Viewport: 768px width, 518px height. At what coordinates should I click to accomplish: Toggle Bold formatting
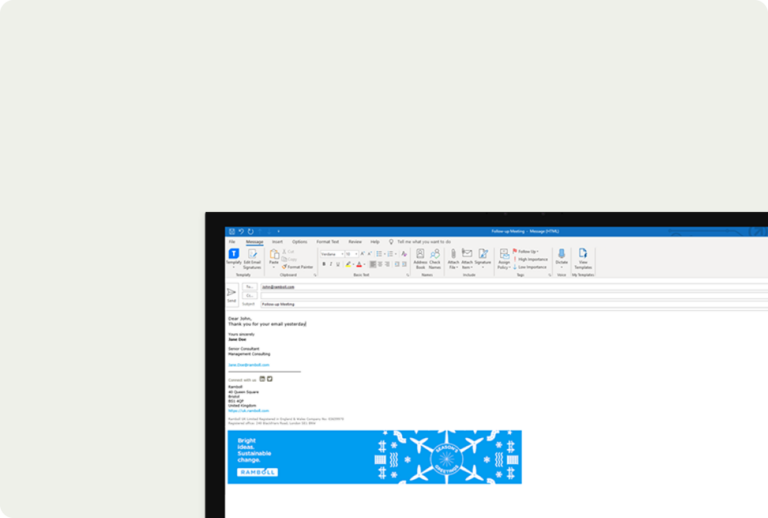pyautogui.click(x=324, y=264)
